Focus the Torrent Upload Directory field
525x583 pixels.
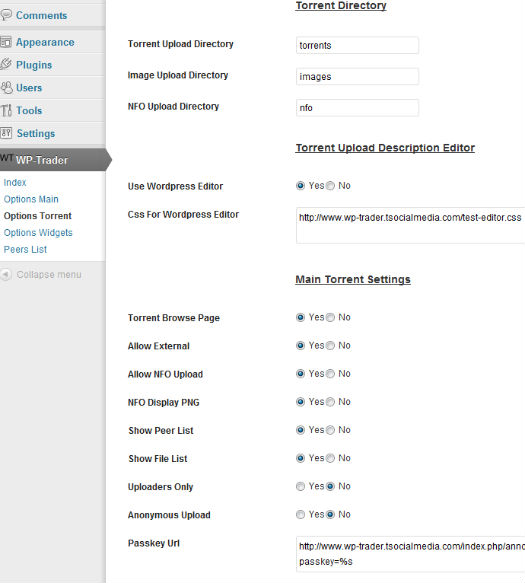[x=357, y=45]
